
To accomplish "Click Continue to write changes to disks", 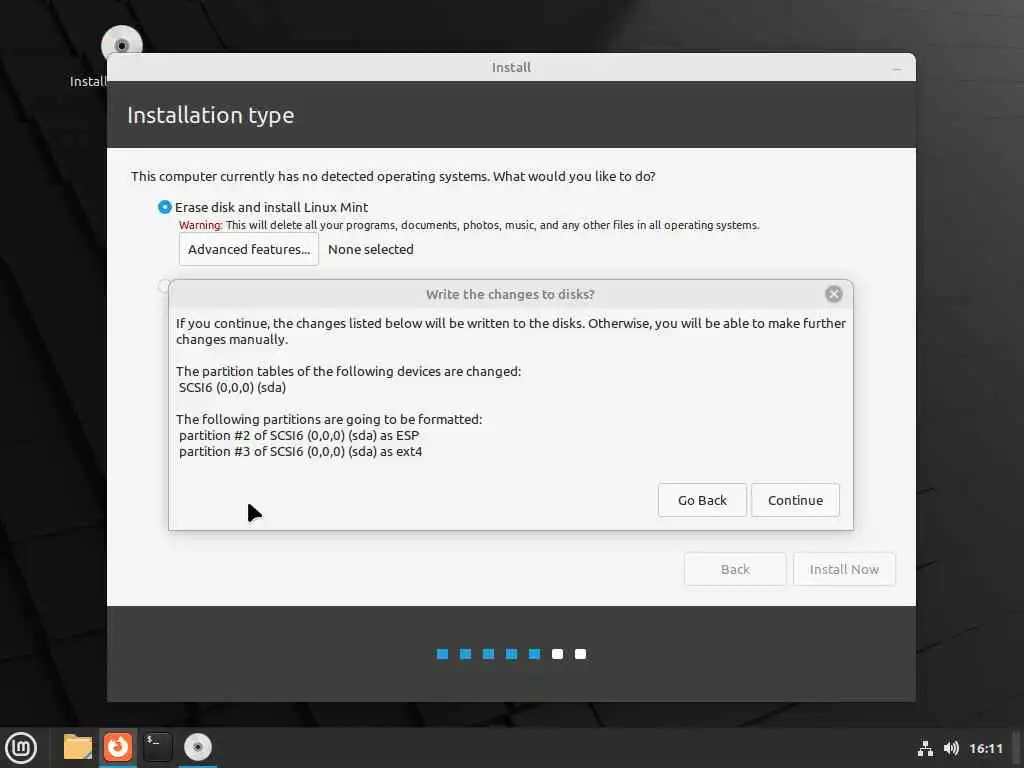I will point(795,500).
